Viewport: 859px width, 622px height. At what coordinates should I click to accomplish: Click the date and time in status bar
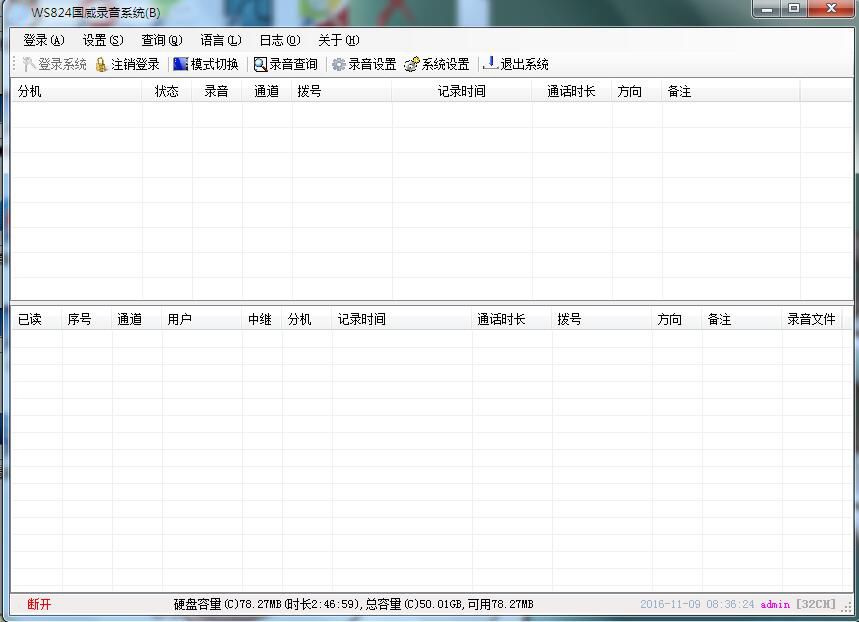[x=697, y=604]
